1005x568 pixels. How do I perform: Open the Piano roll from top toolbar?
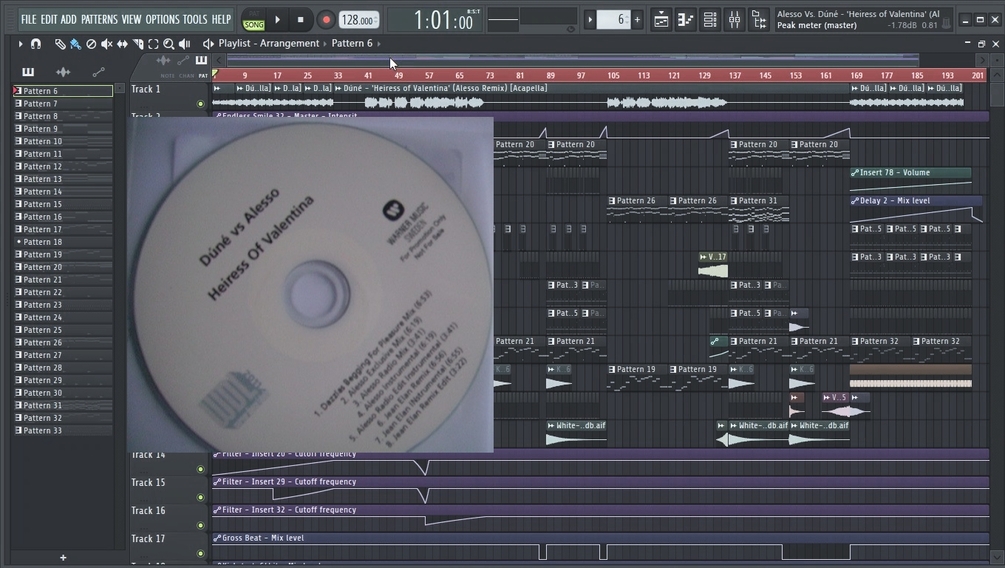(x=685, y=20)
